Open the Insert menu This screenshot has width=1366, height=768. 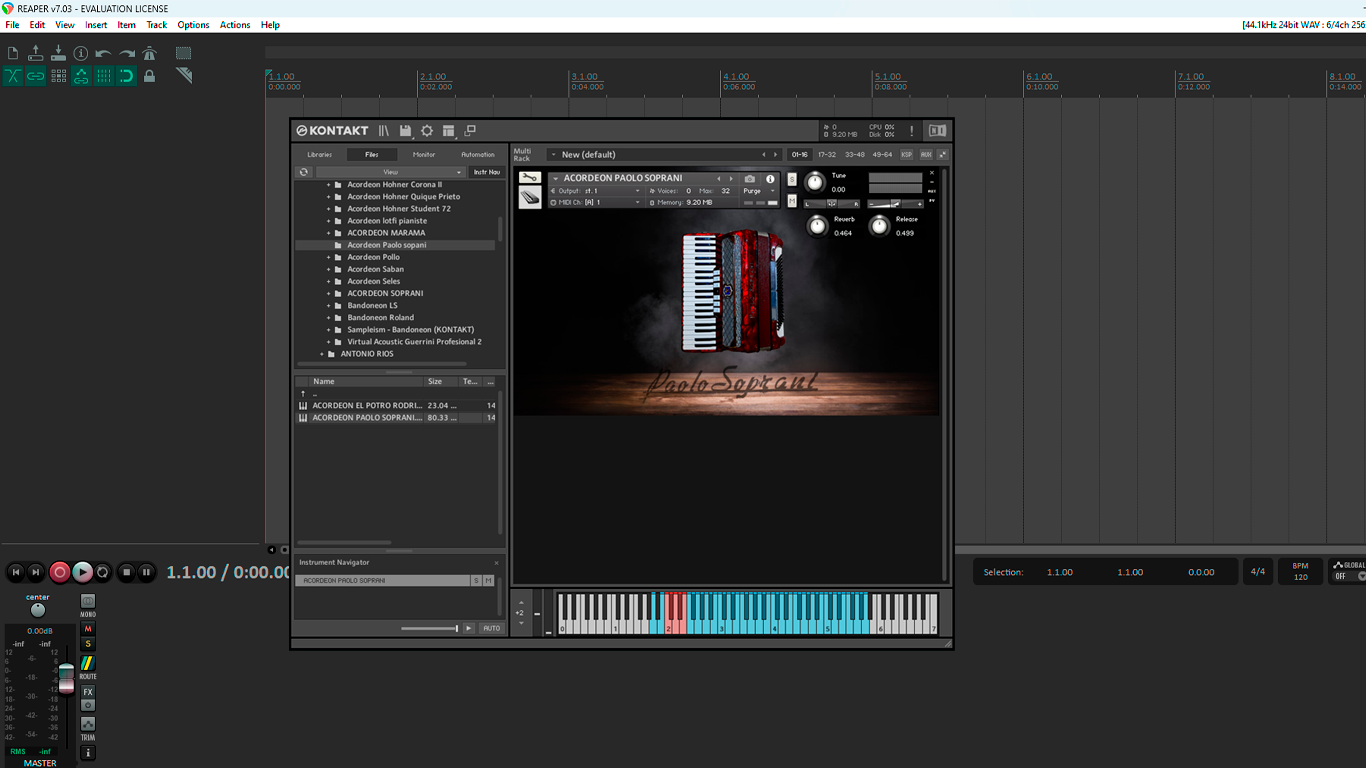tap(96, 25)
